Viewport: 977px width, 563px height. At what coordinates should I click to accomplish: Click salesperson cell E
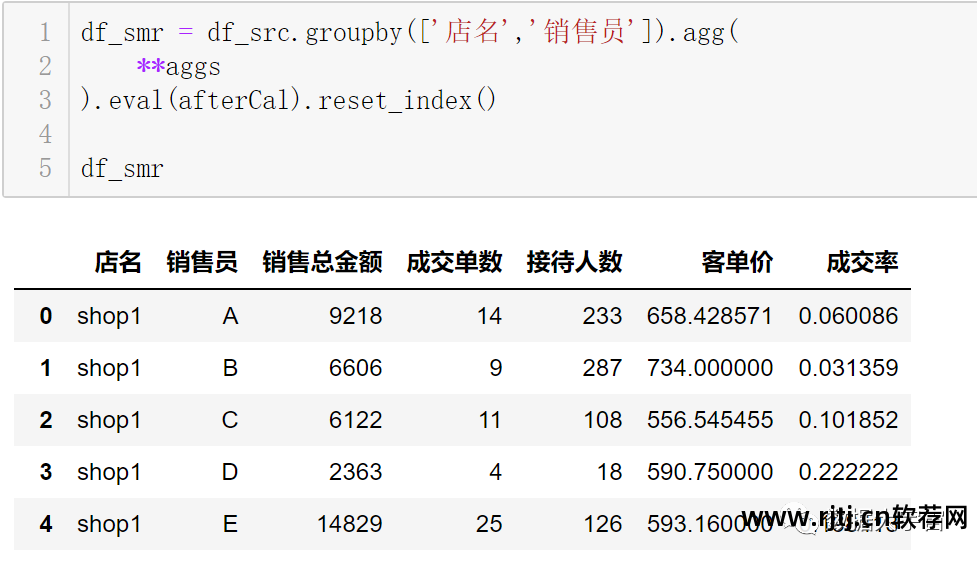tap(231, 524)
